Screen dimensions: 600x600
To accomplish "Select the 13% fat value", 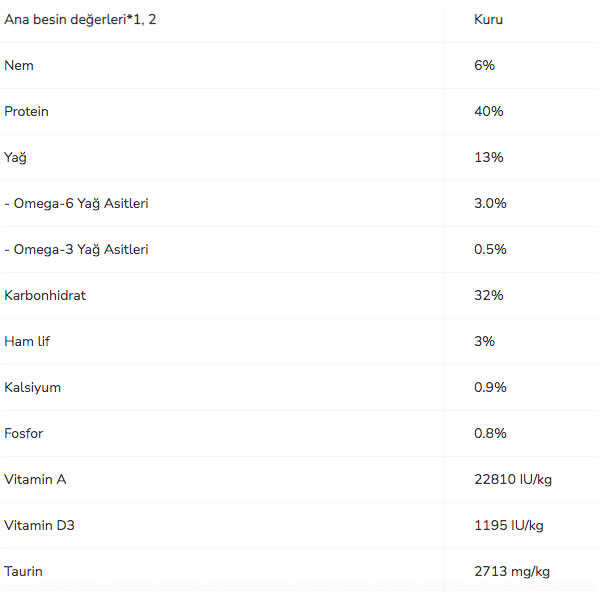I will 488,157.
